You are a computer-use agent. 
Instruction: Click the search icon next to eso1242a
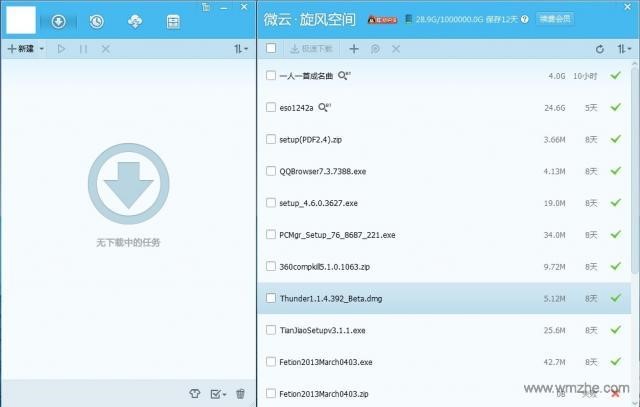(x=324, y=107)
